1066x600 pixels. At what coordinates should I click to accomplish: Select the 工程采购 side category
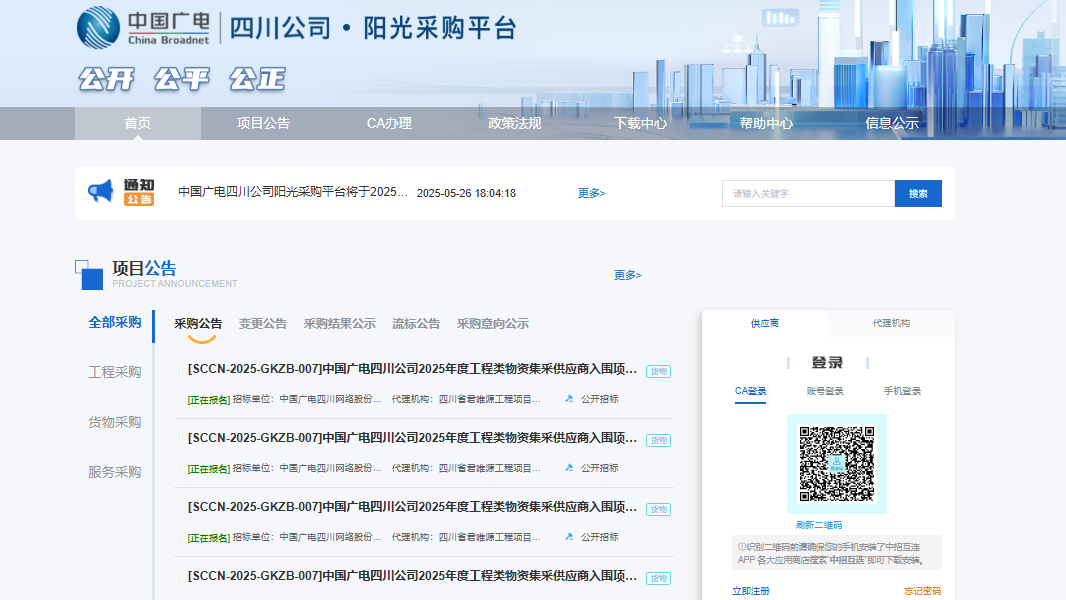click(x=115, y=372)
